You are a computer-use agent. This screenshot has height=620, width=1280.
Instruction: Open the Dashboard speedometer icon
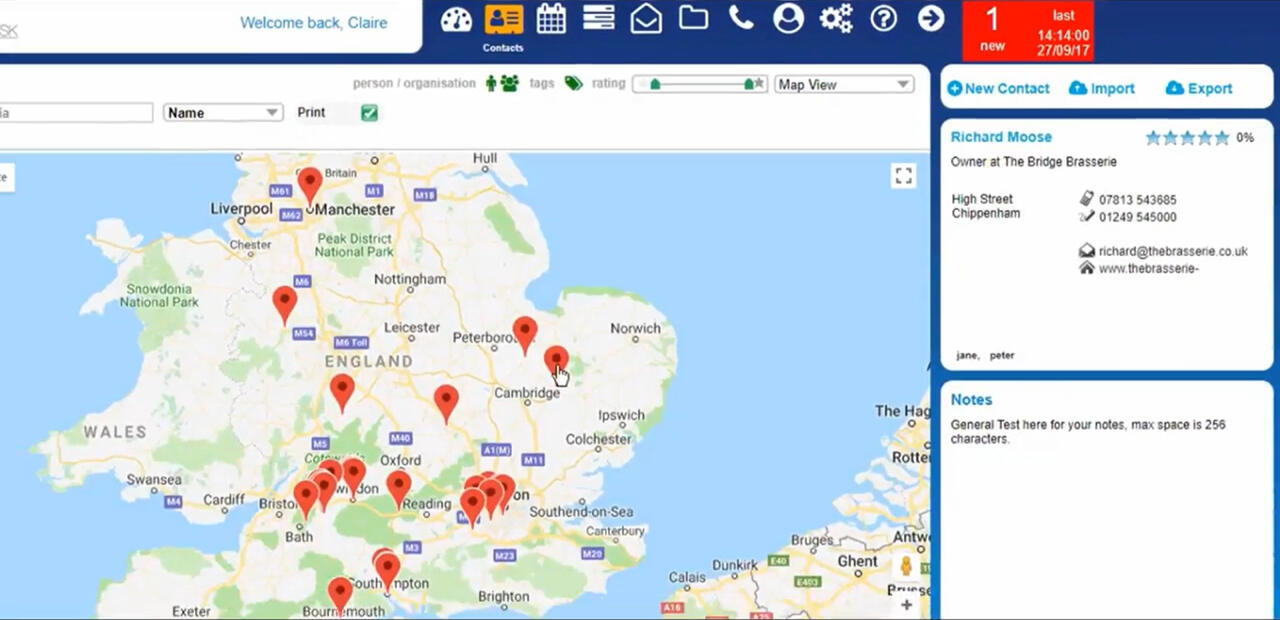click(455, 18)
